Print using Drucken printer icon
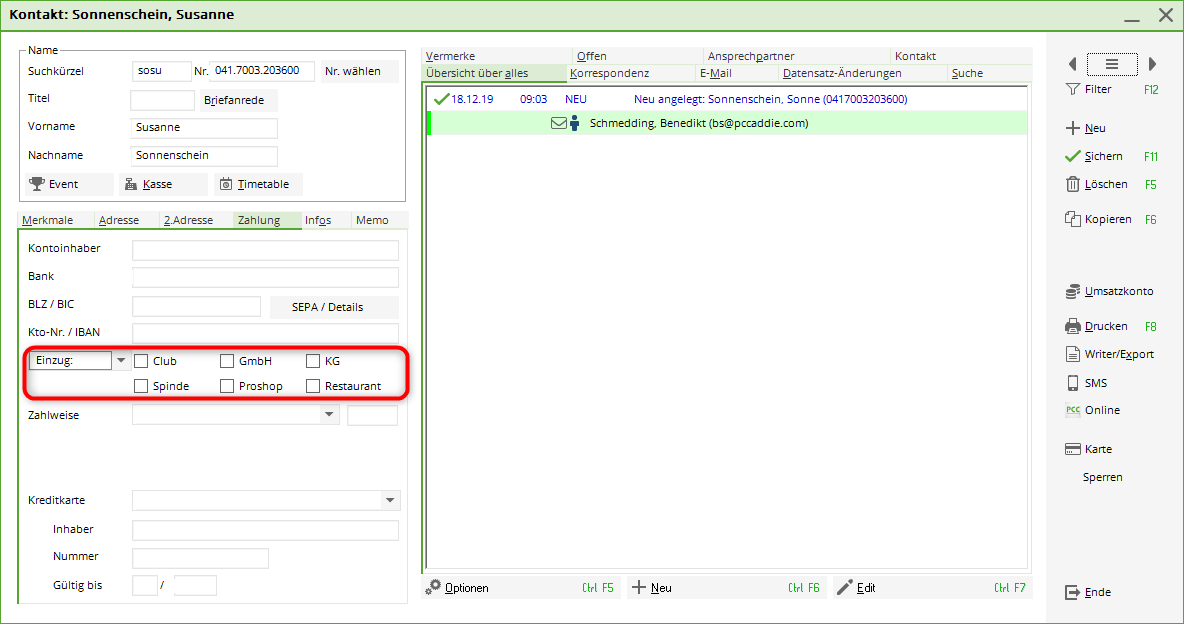 coord(1073,326)
